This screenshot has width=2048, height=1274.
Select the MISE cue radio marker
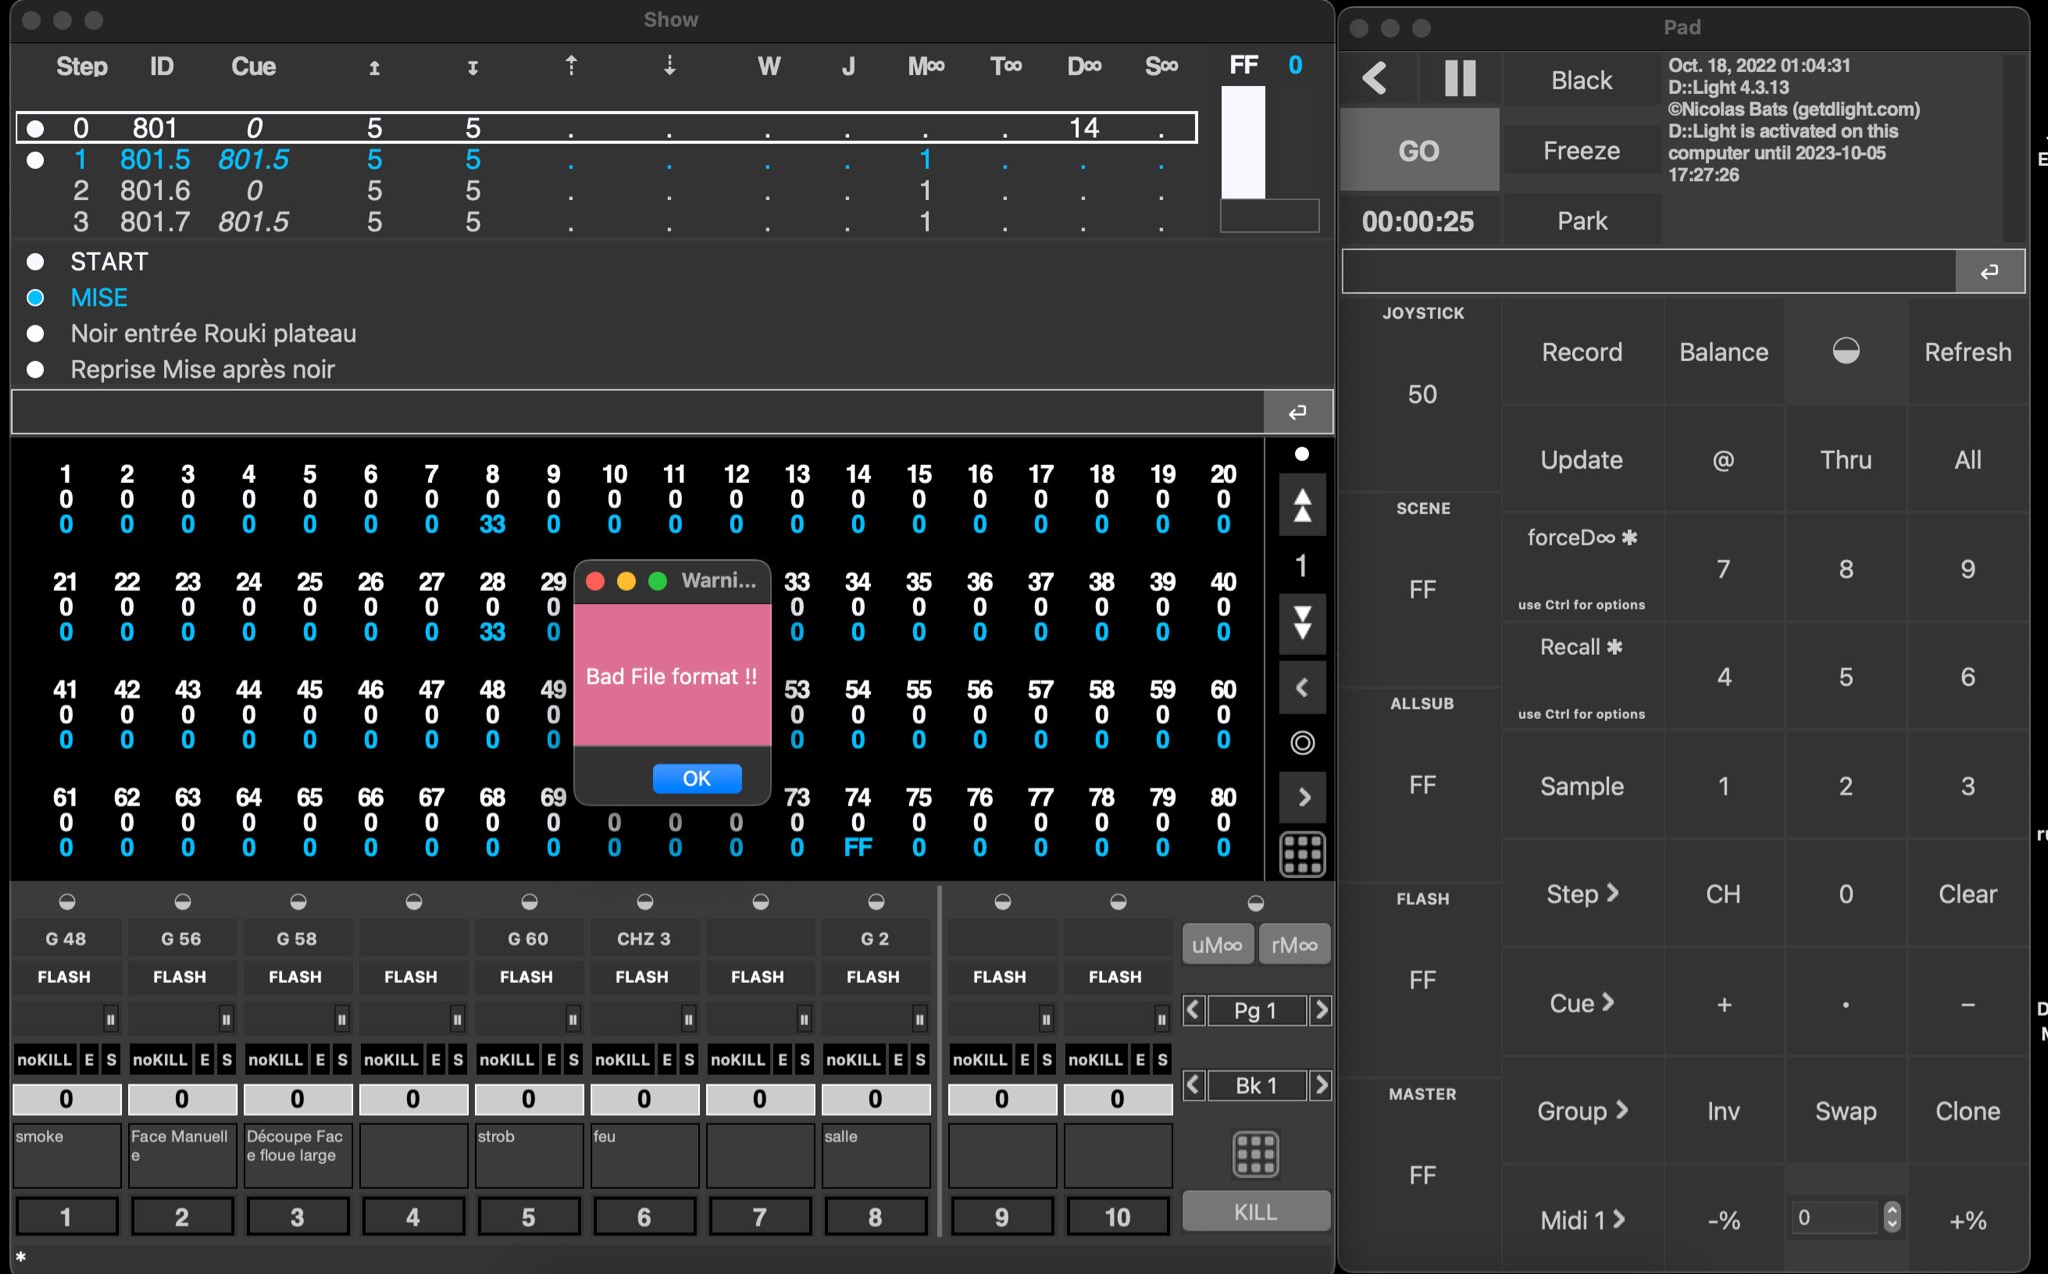tap(36, 298)
